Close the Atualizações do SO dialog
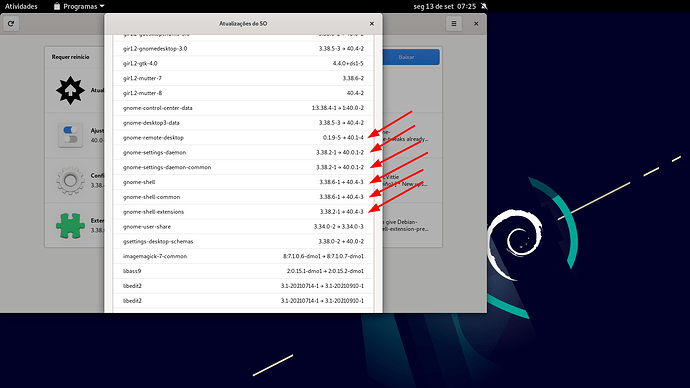Viewport: 690px width, 388px height. [x=371, y=24]
